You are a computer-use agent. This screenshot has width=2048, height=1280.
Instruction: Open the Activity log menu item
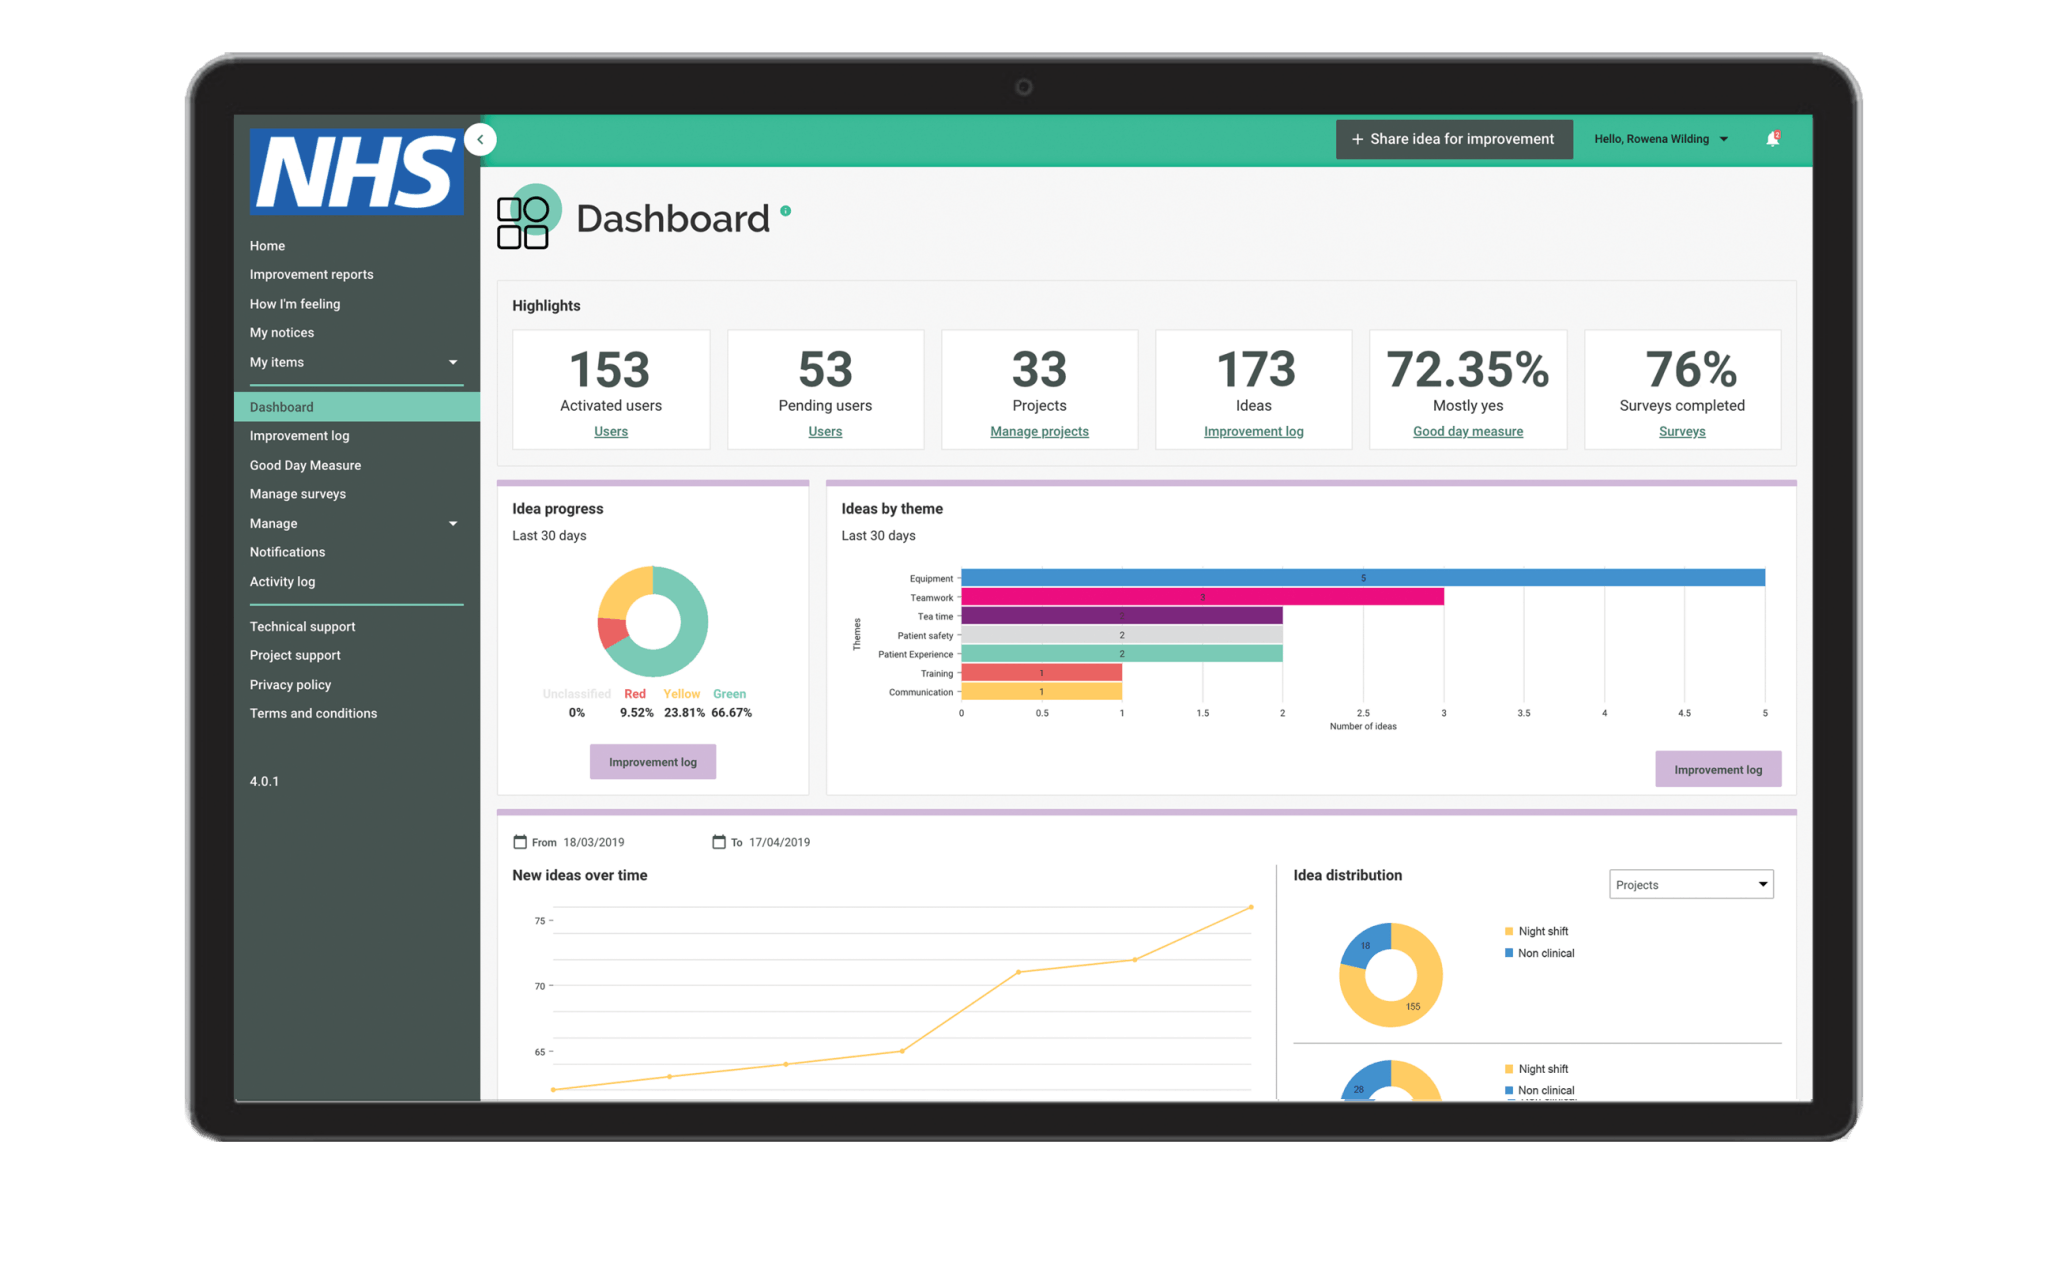[282, 581]
